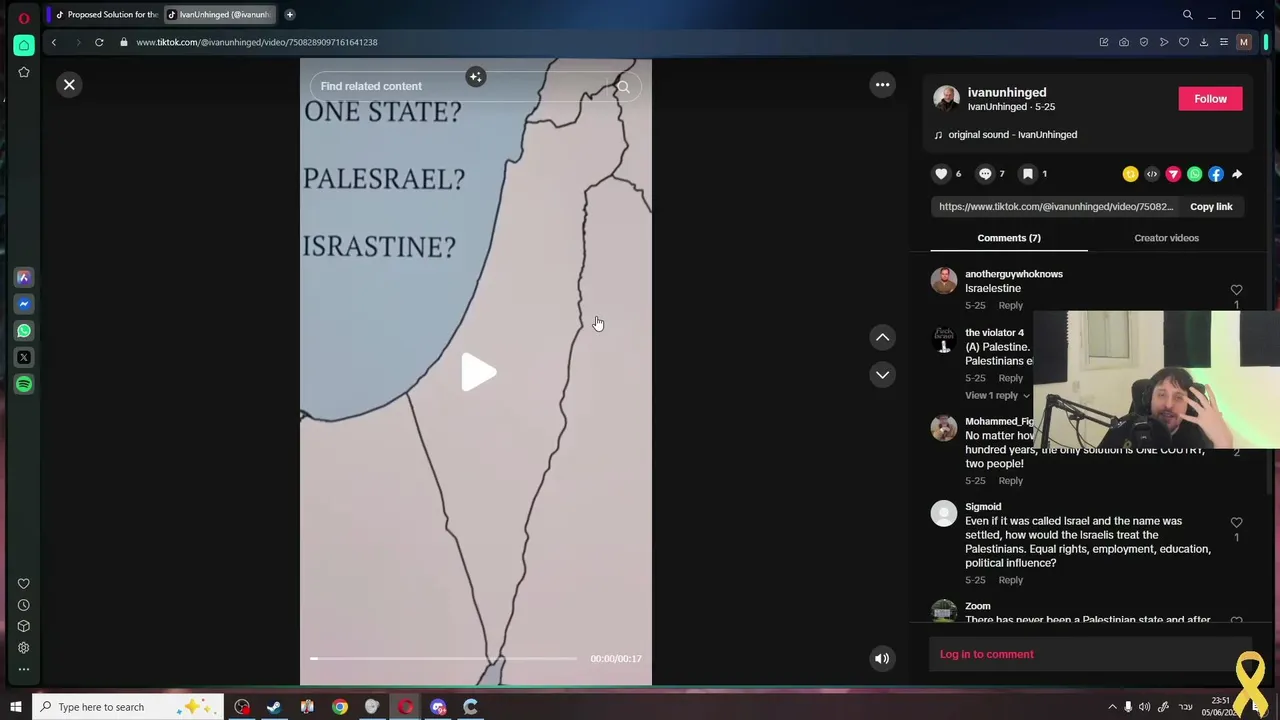Open Messenger in Opera sidebar
This screenshot has height=720, width=1280.
coord(24,304)
